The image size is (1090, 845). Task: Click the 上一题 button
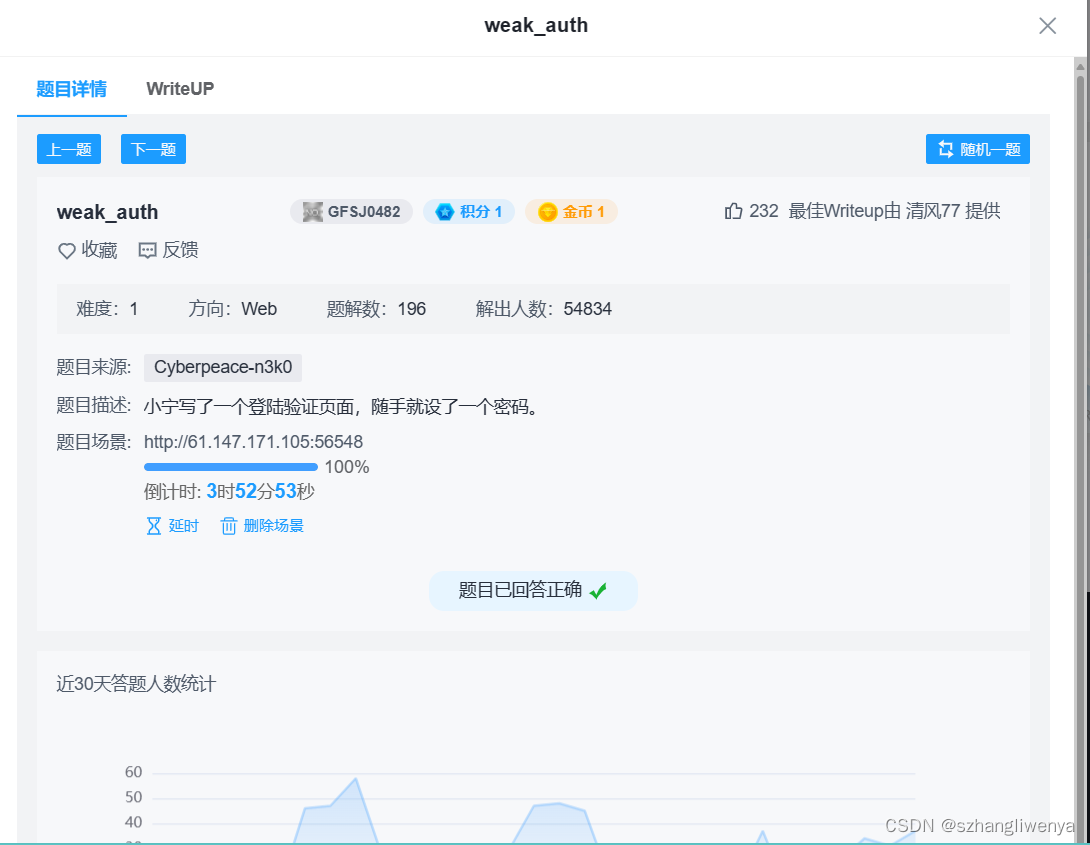point(68,148)
